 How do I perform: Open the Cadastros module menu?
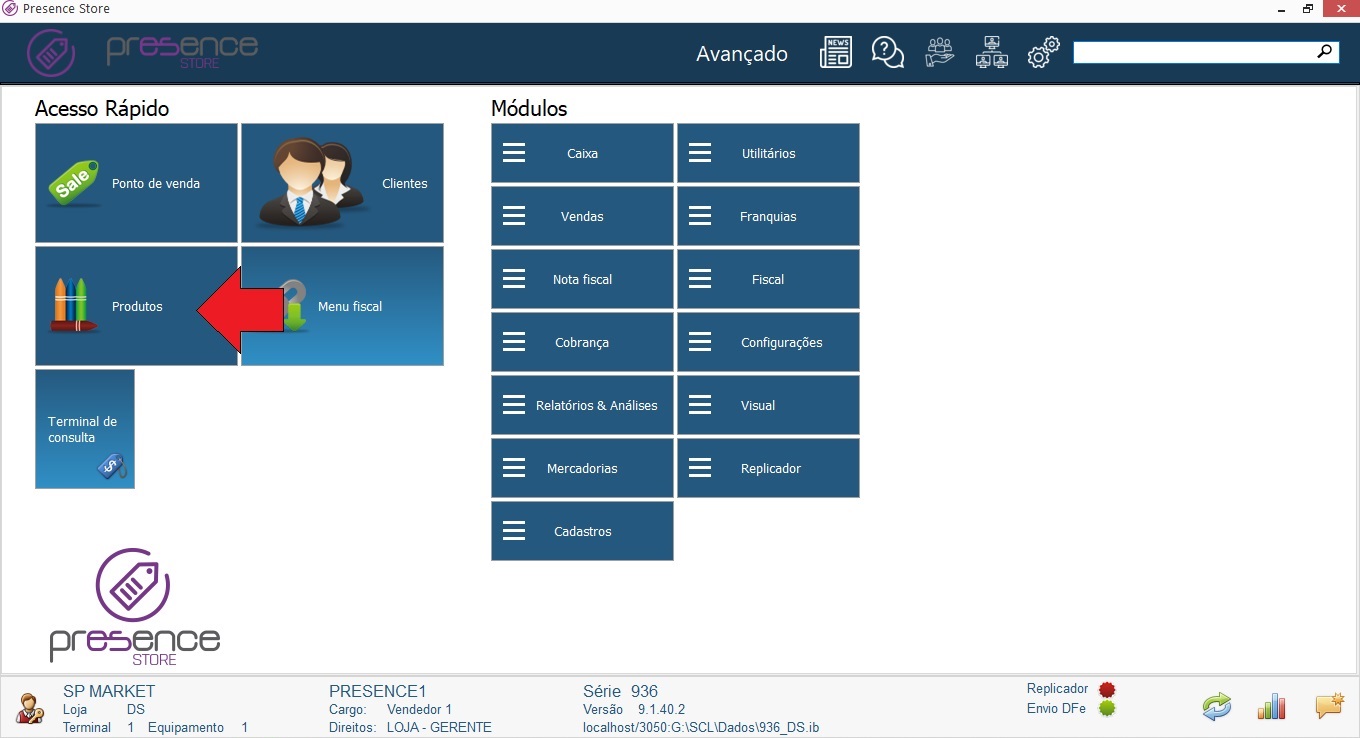coord(582,531)
